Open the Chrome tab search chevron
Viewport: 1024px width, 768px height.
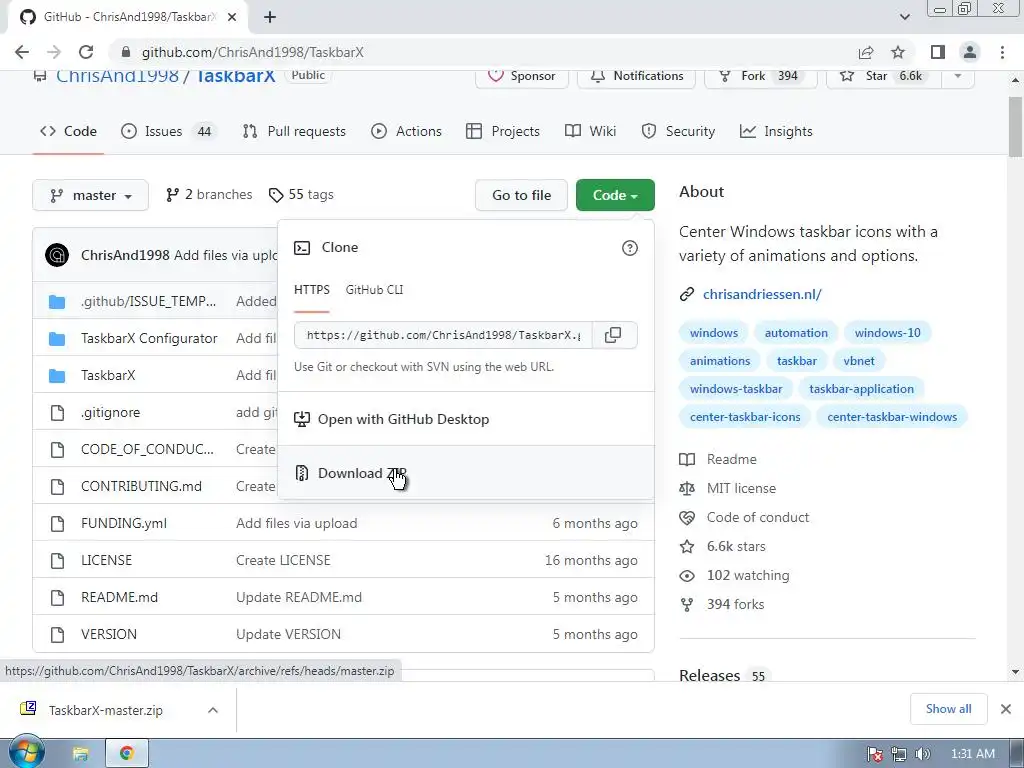point(904,17)
